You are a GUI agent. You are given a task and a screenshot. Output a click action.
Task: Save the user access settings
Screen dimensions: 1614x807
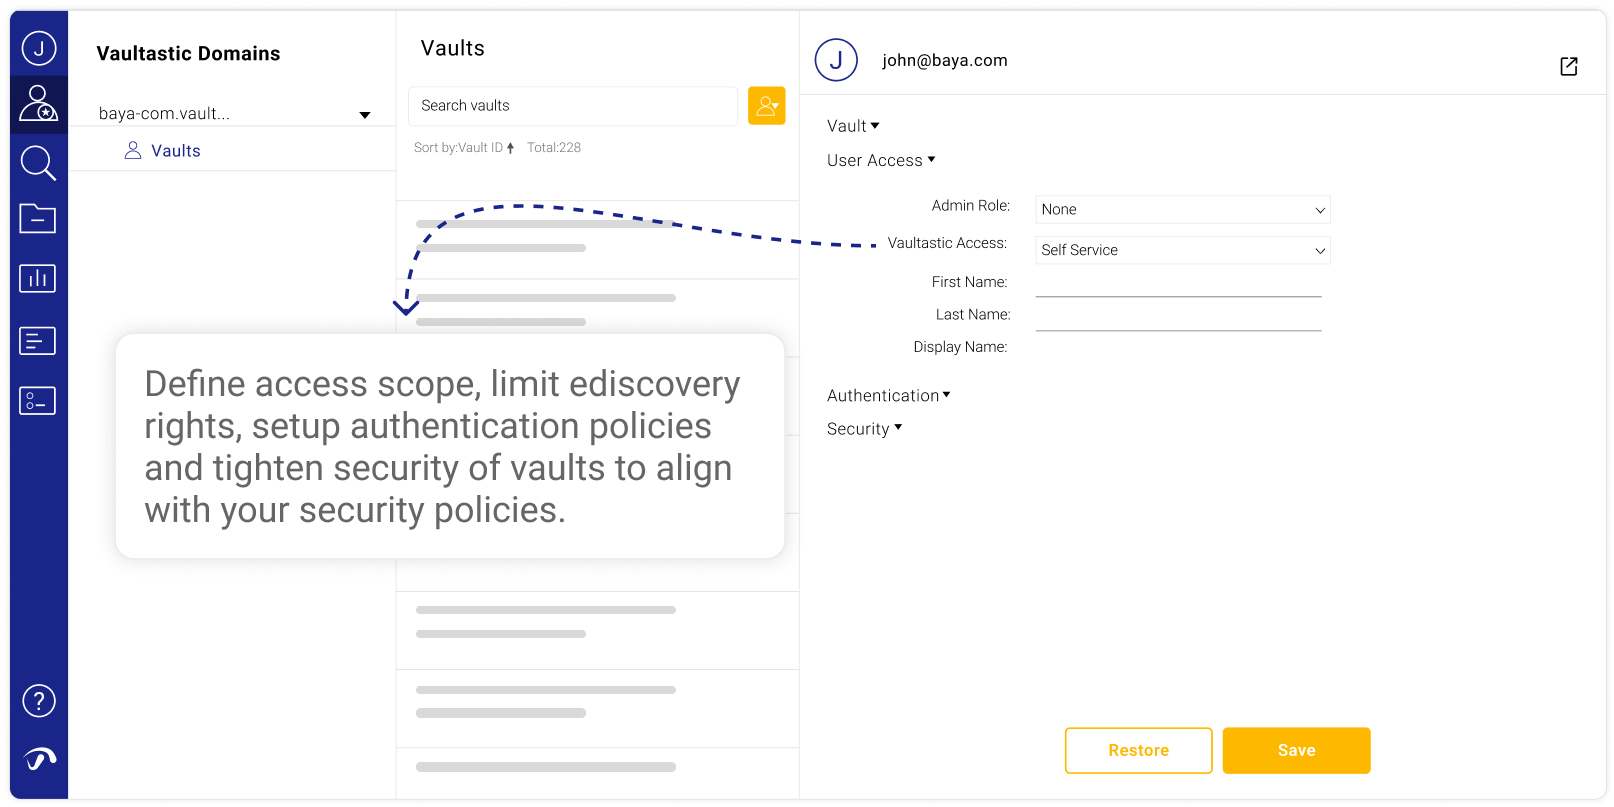[1296, 750]
